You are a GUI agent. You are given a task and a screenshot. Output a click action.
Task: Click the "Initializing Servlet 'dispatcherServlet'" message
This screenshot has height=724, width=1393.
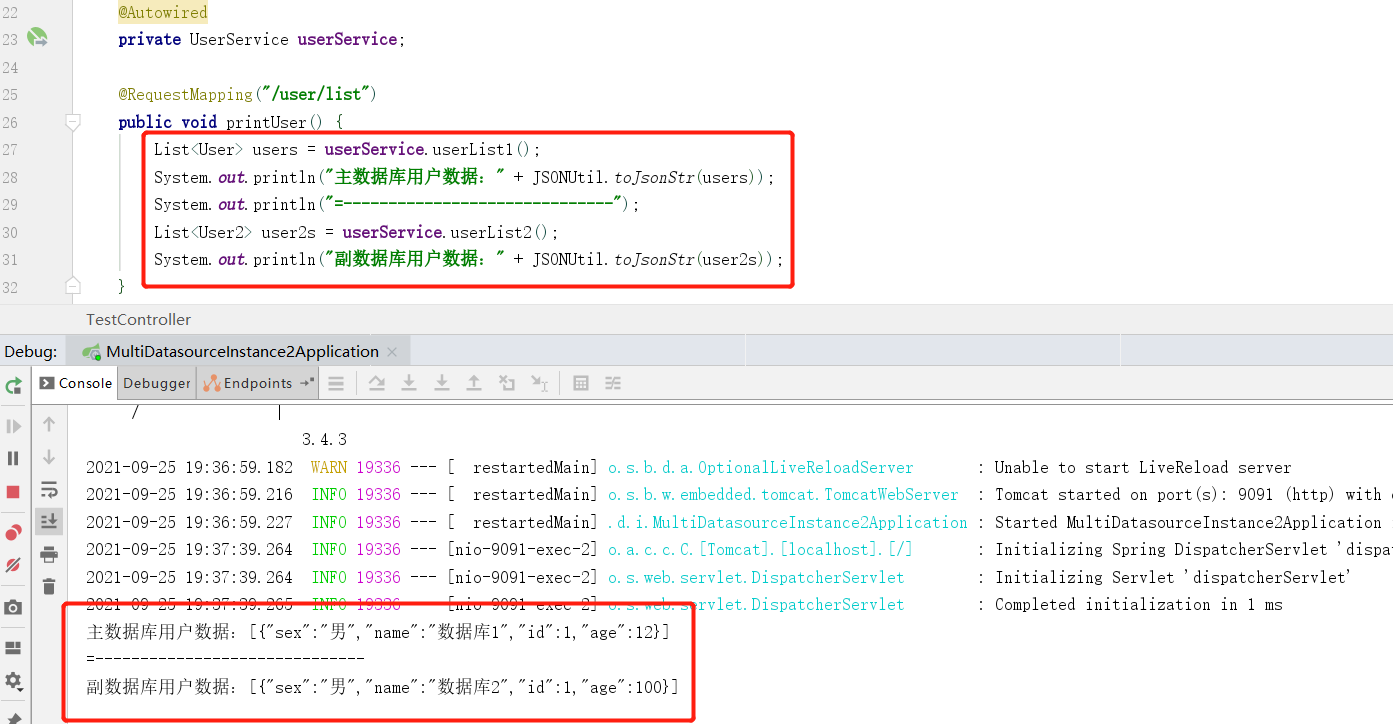1173,577
